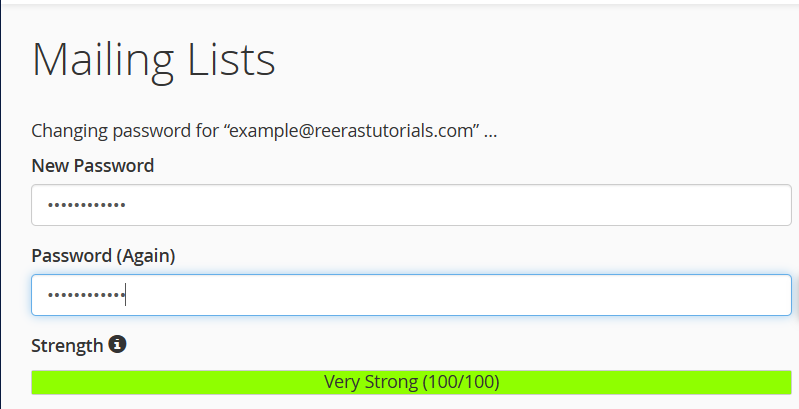
Task: Click the "Very Strong (100/100)" strength text
Action: click(x=411, y=382)
